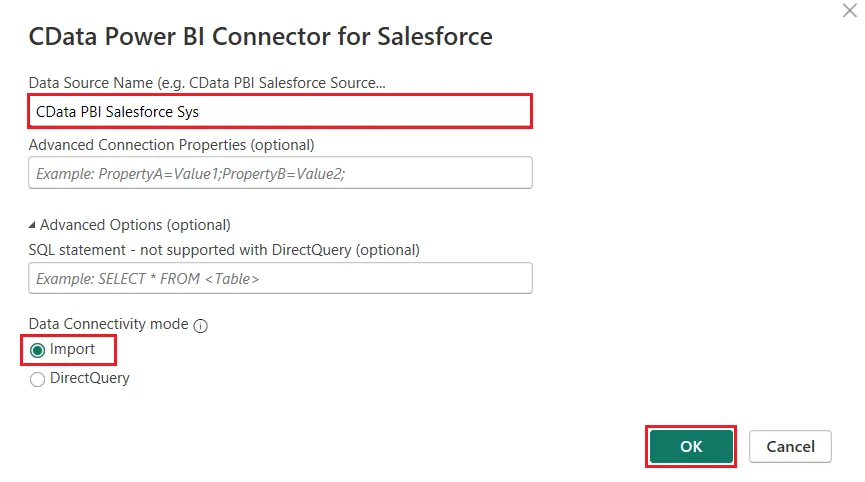
Task: Select the Import radio button
Action: point(38,350)
